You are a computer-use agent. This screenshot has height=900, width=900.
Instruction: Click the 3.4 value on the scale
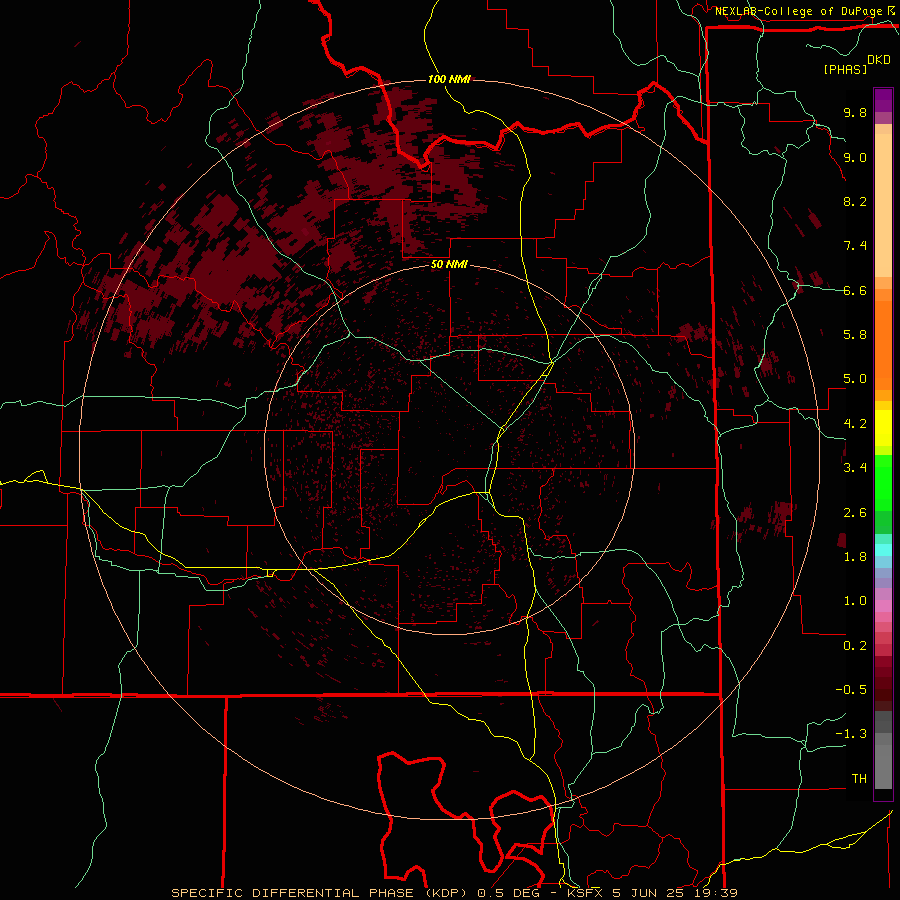click(855, 468)
